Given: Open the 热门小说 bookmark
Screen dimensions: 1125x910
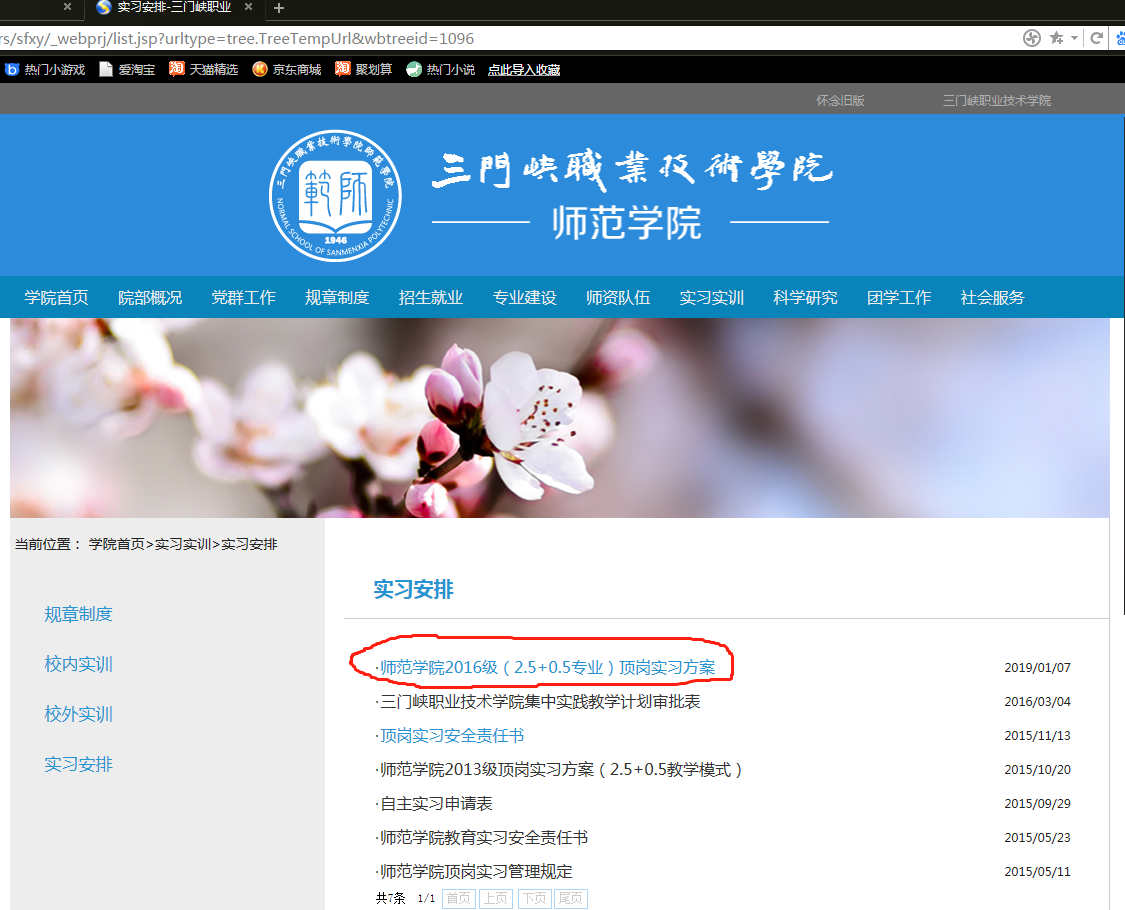Looking at the screenshot, I should pyautogui.click(x=441, y=70).
